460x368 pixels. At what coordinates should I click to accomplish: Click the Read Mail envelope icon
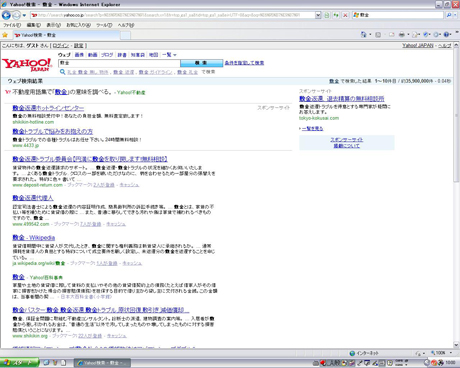coord(391,34)
